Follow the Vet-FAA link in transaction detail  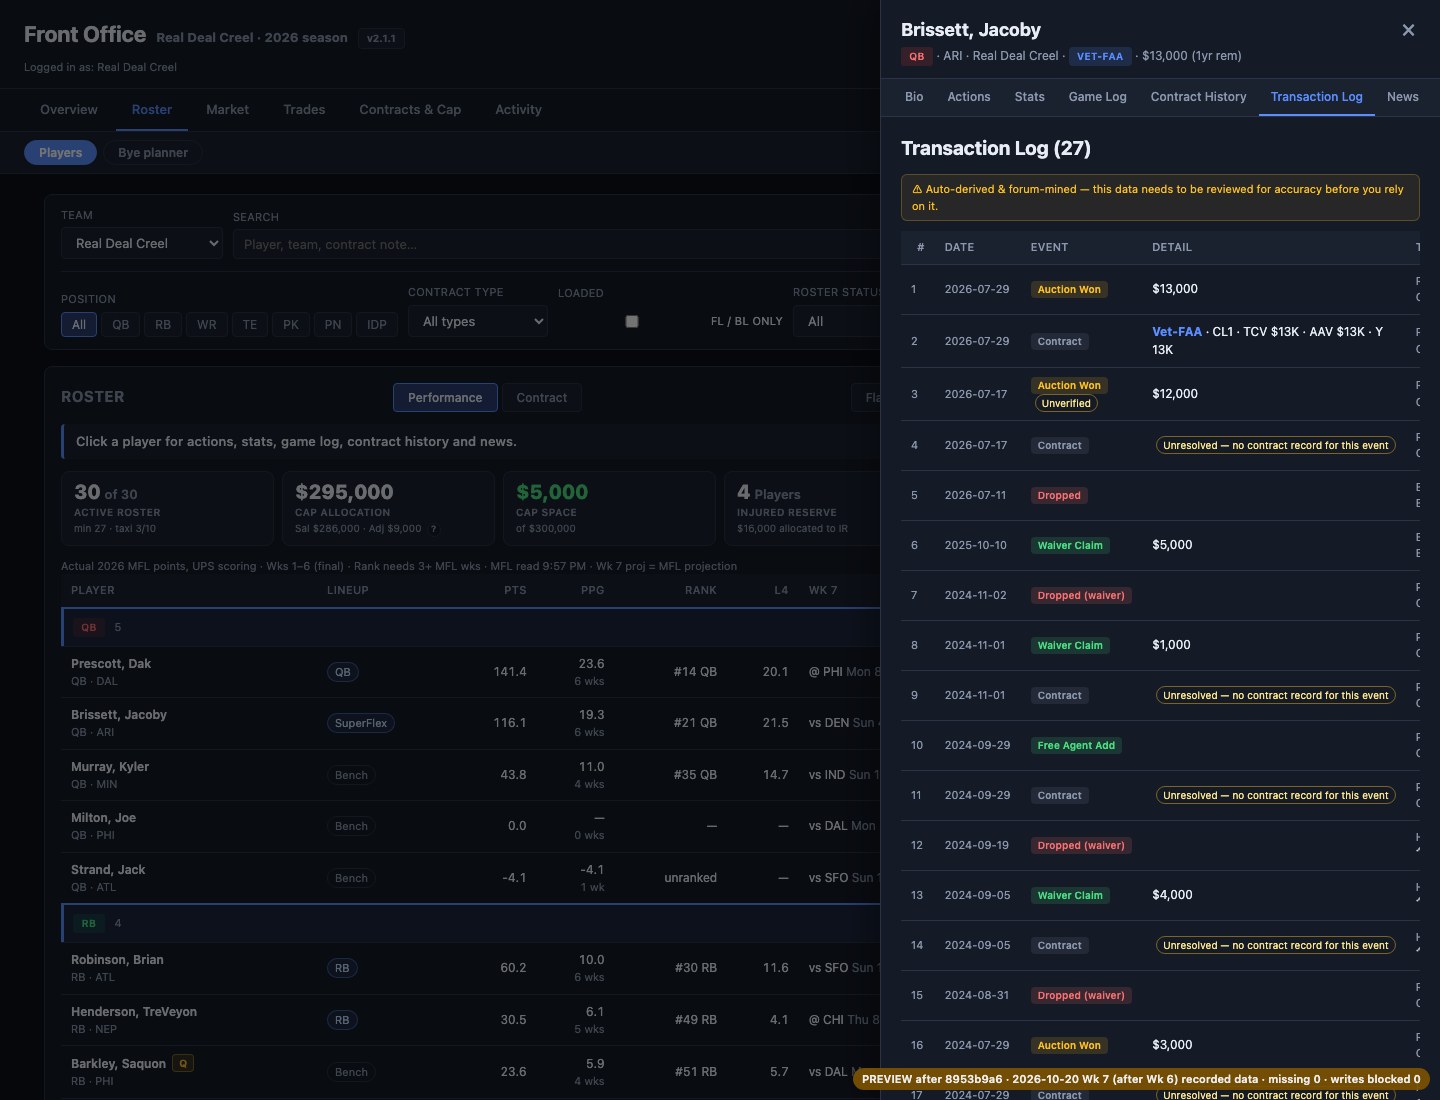(1177, 332)
